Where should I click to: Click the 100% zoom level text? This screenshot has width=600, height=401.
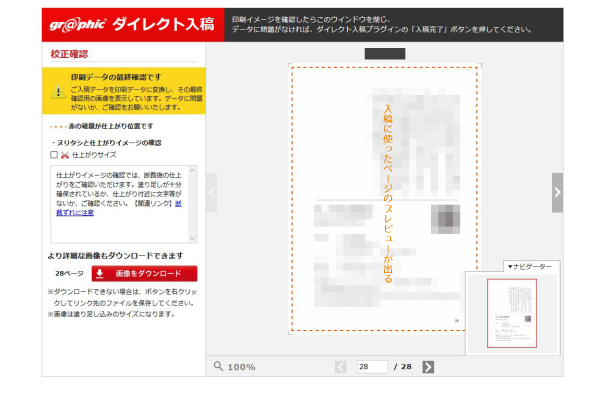pyautogui.click(x=242, y=367)
